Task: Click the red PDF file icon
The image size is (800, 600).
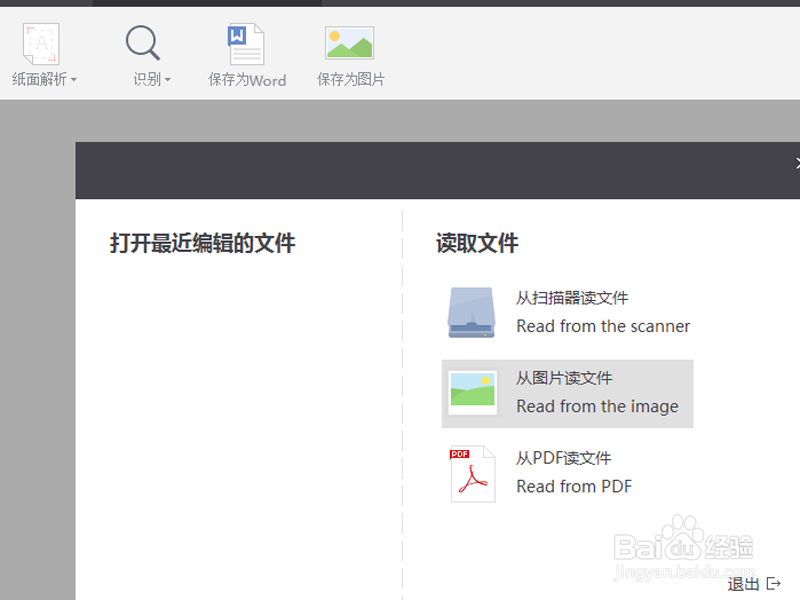Action: pos(472,474)
